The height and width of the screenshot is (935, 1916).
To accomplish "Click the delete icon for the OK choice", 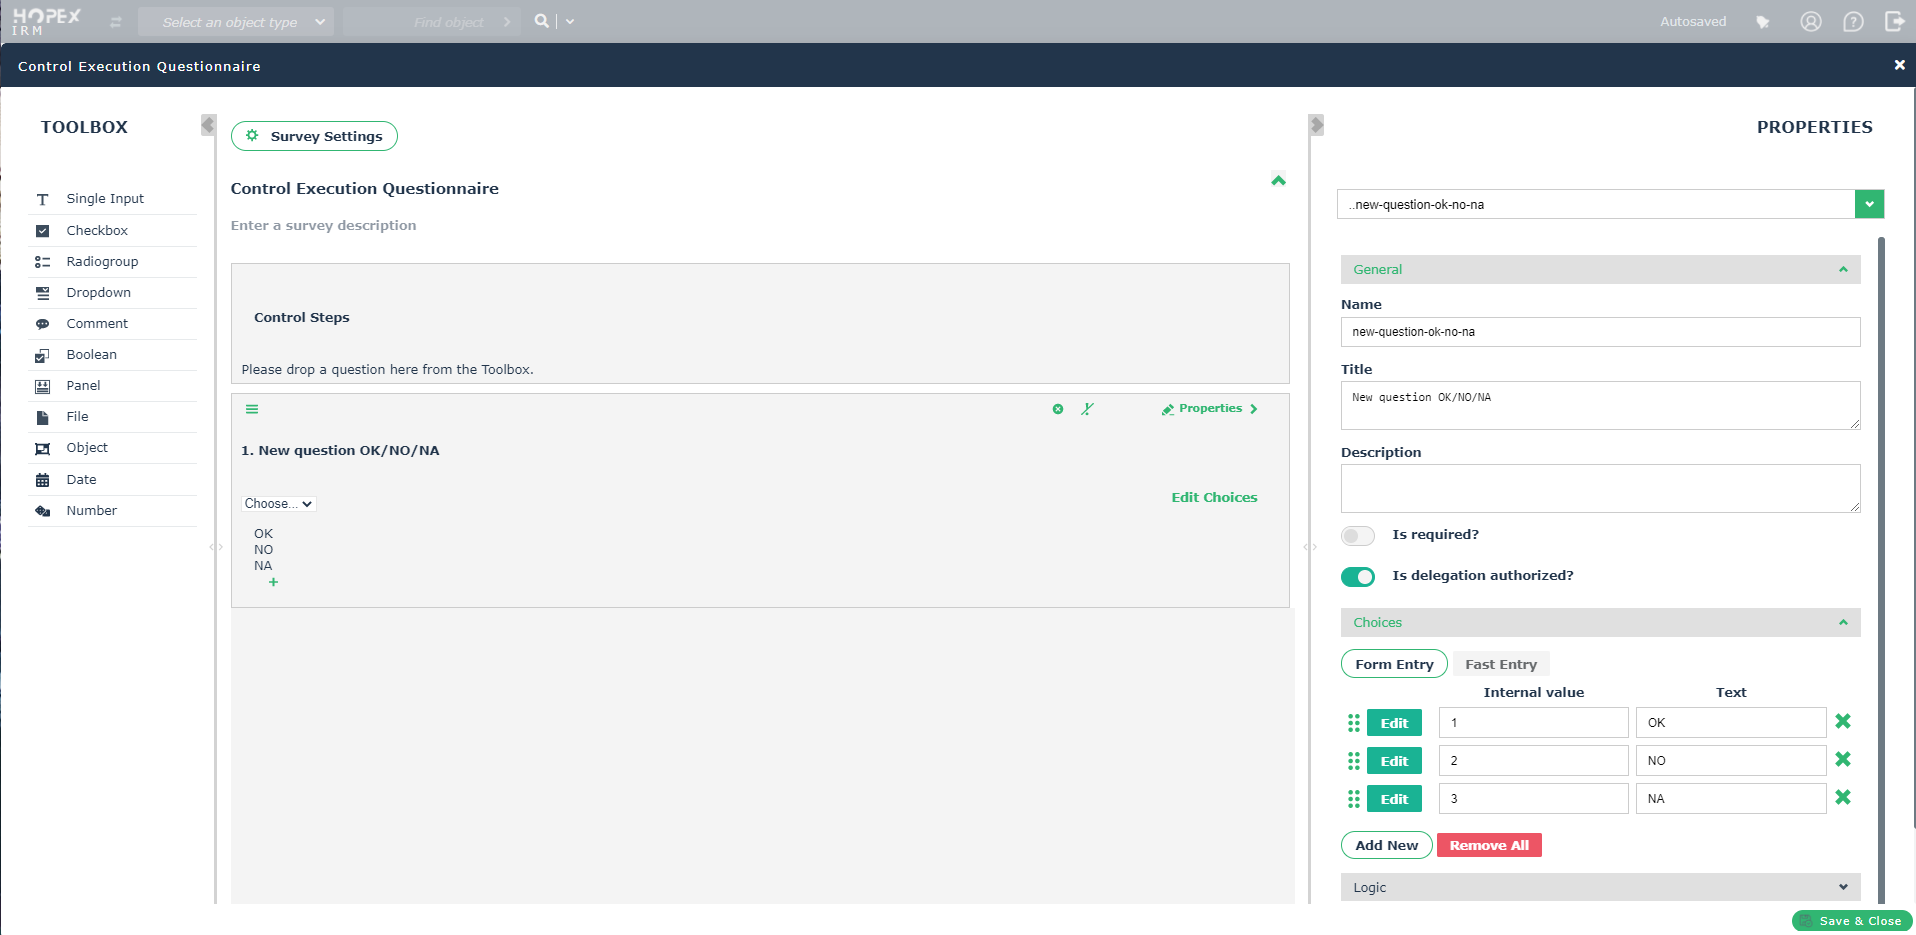I will pos(1843,722).
